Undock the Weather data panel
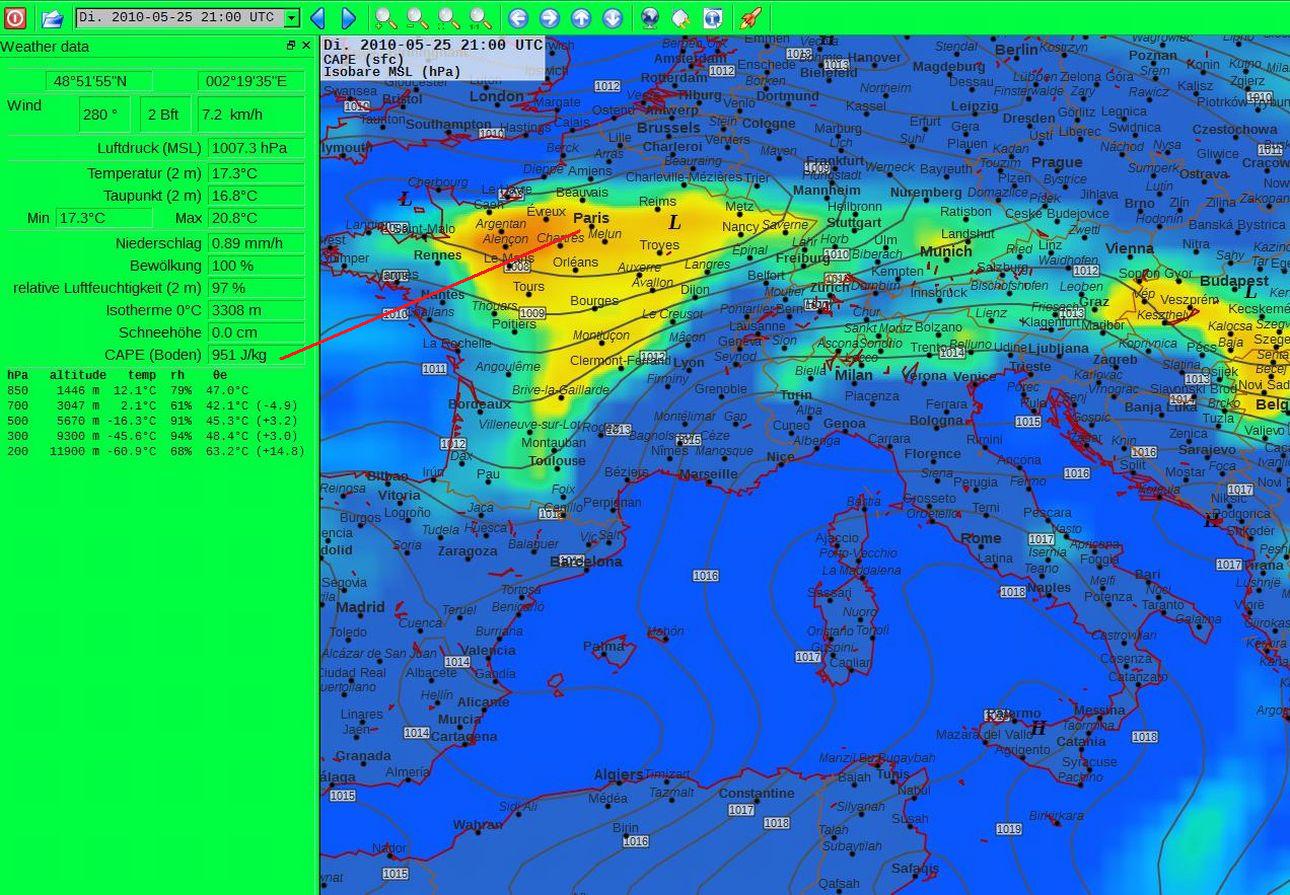Viewport: 1290px width, 895px height. point(291,46)
